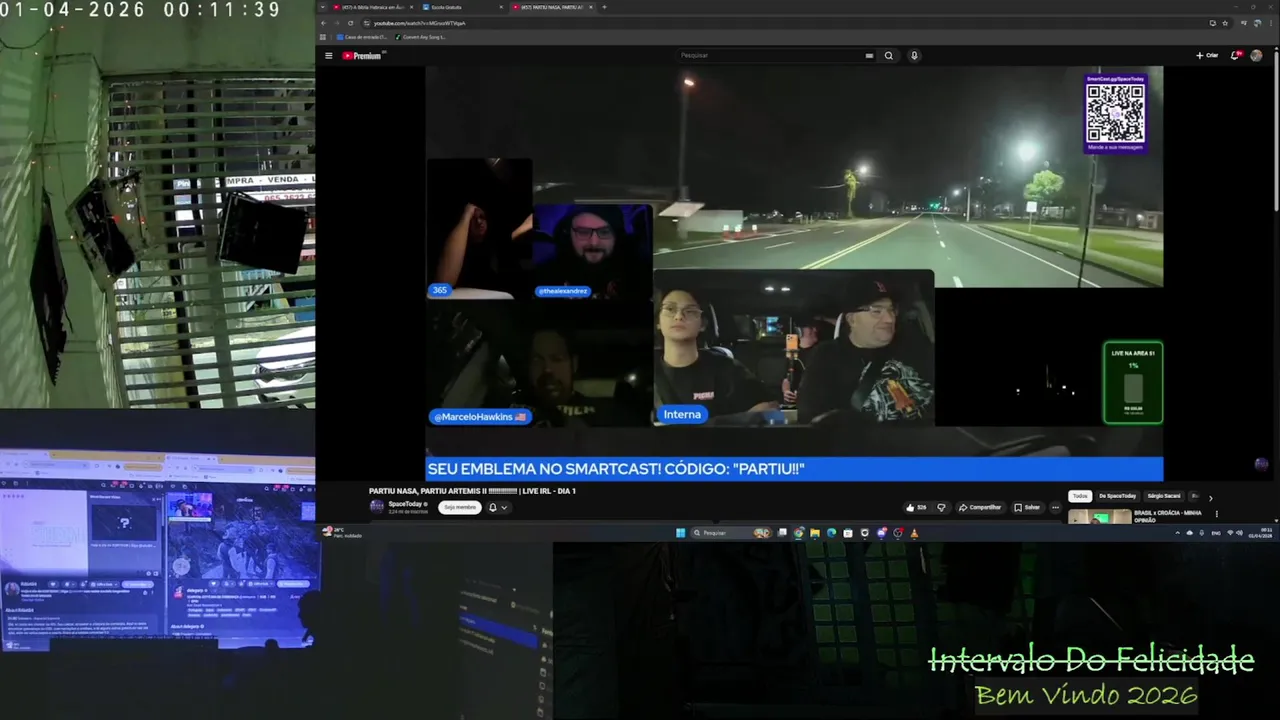Open the on-screen keyboard icon in search box

tap(869, 56)
